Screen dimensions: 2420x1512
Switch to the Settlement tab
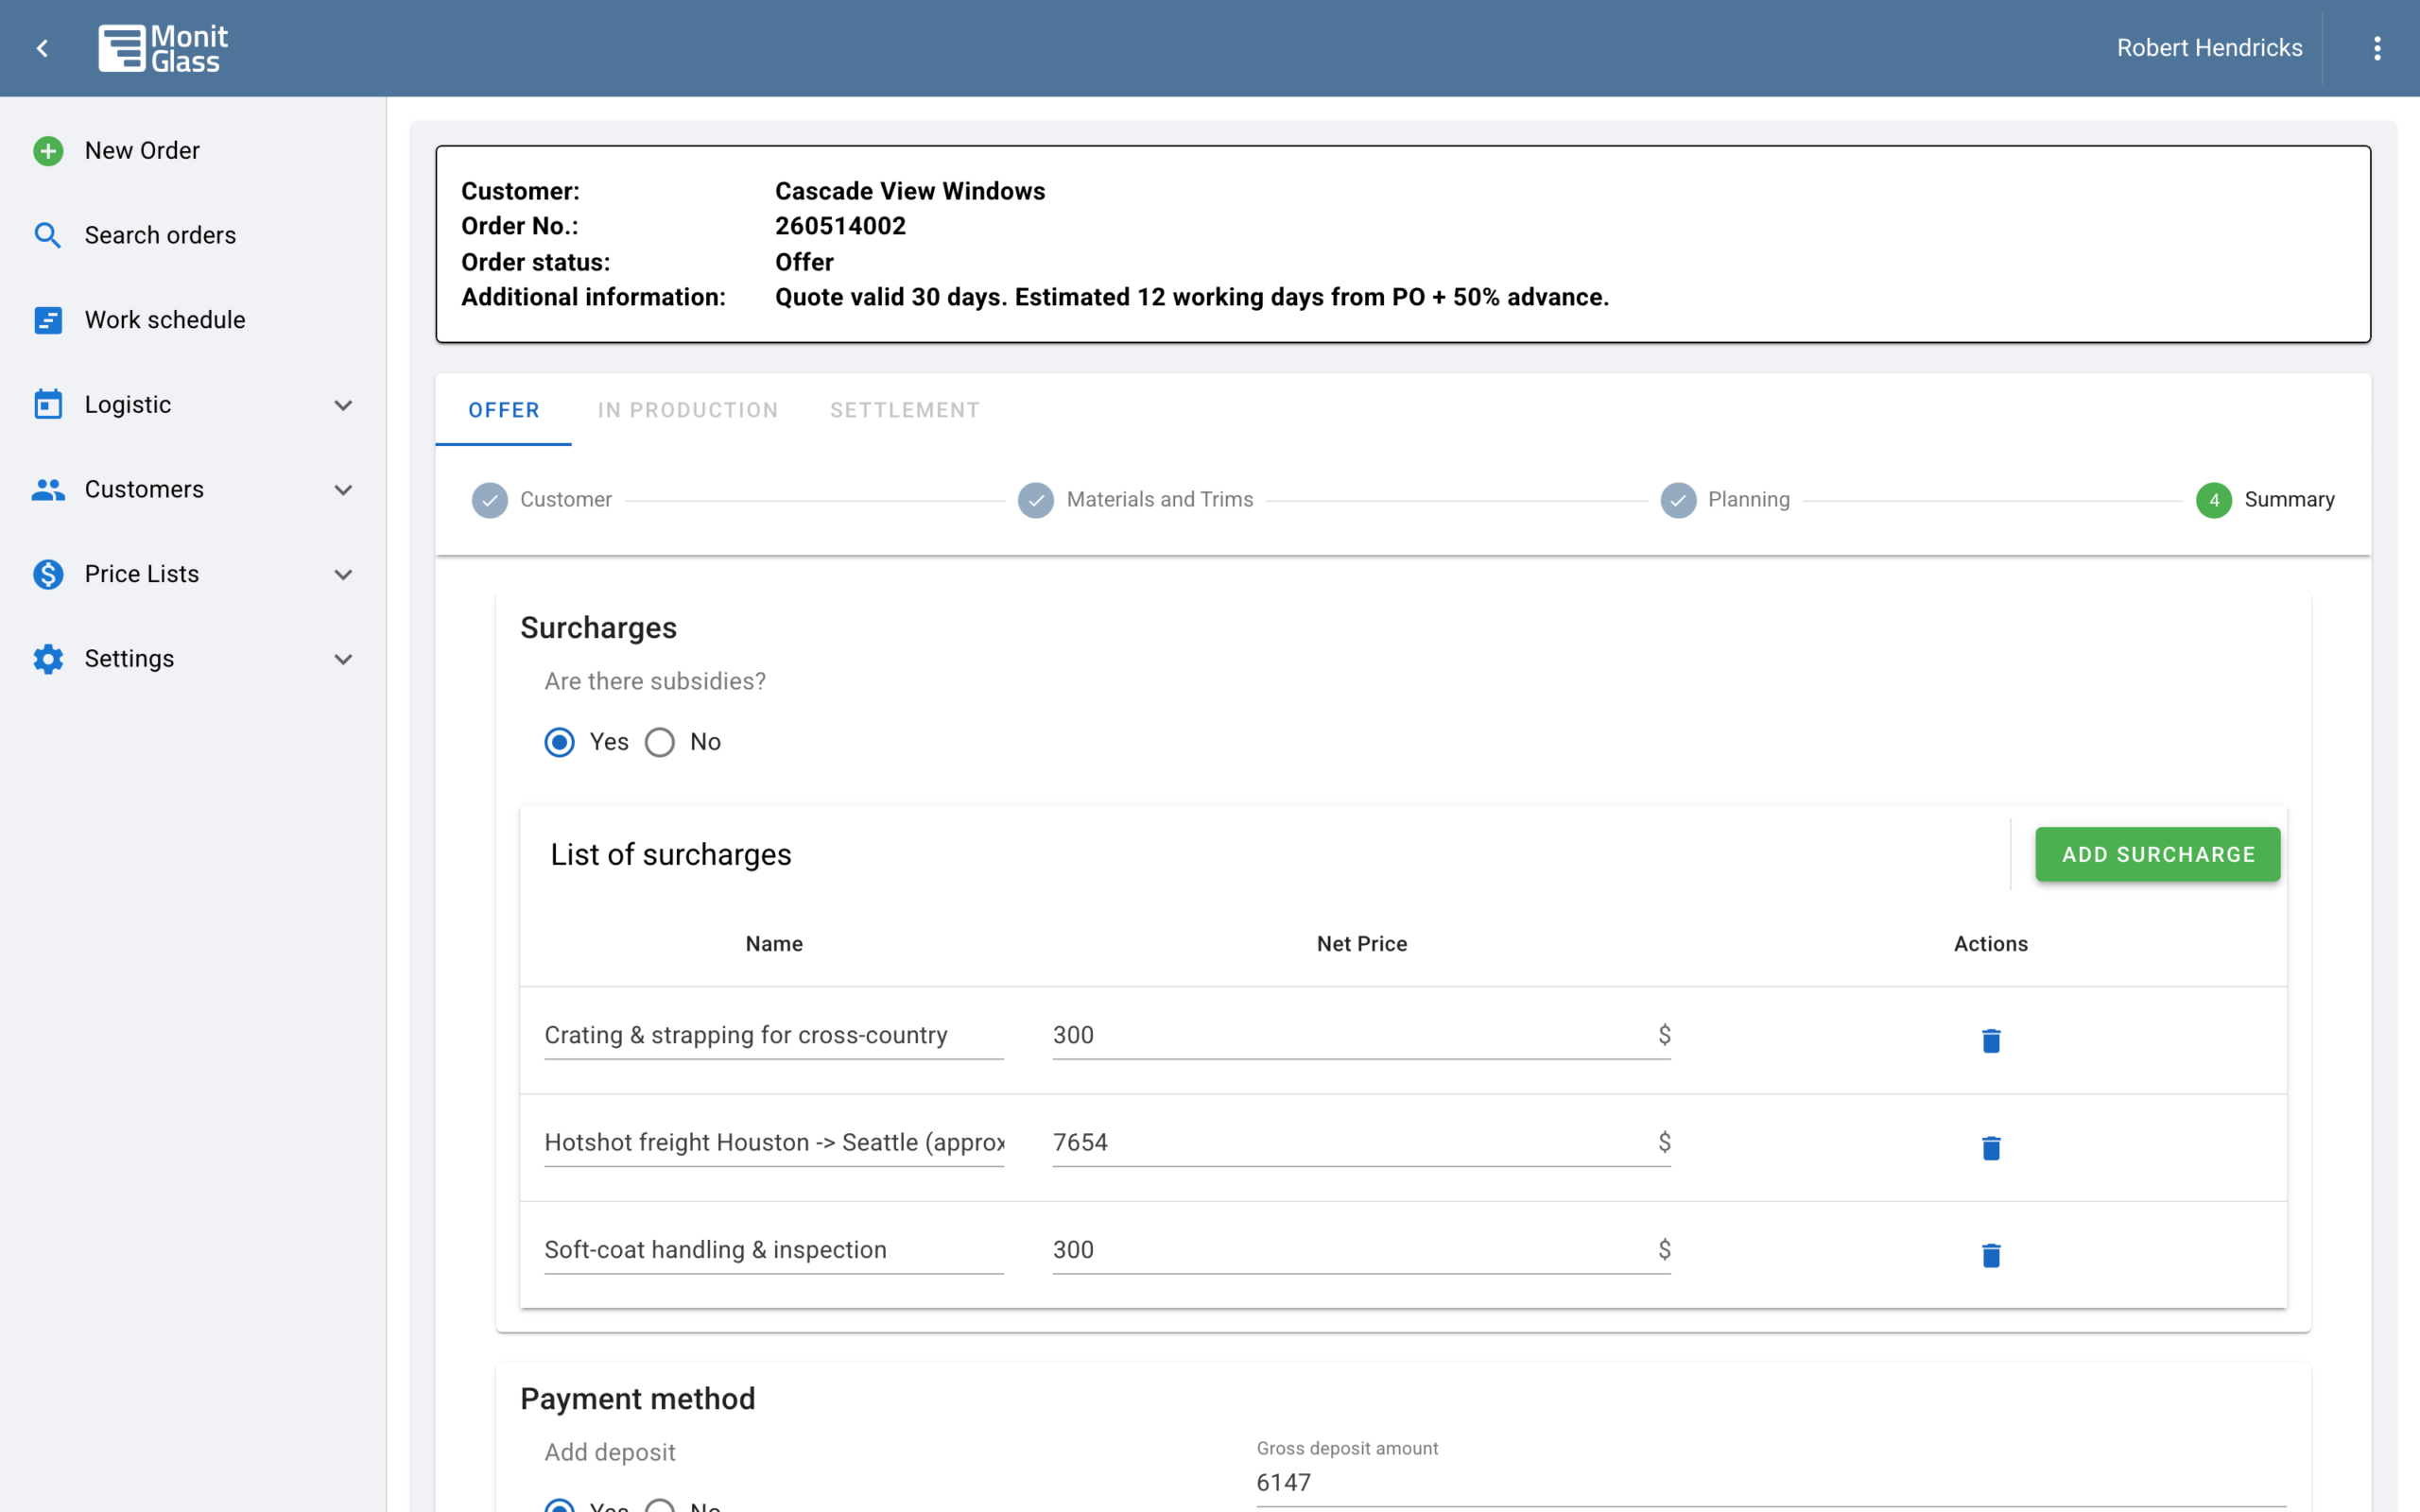pyautogui.click(x=905, y=410)
